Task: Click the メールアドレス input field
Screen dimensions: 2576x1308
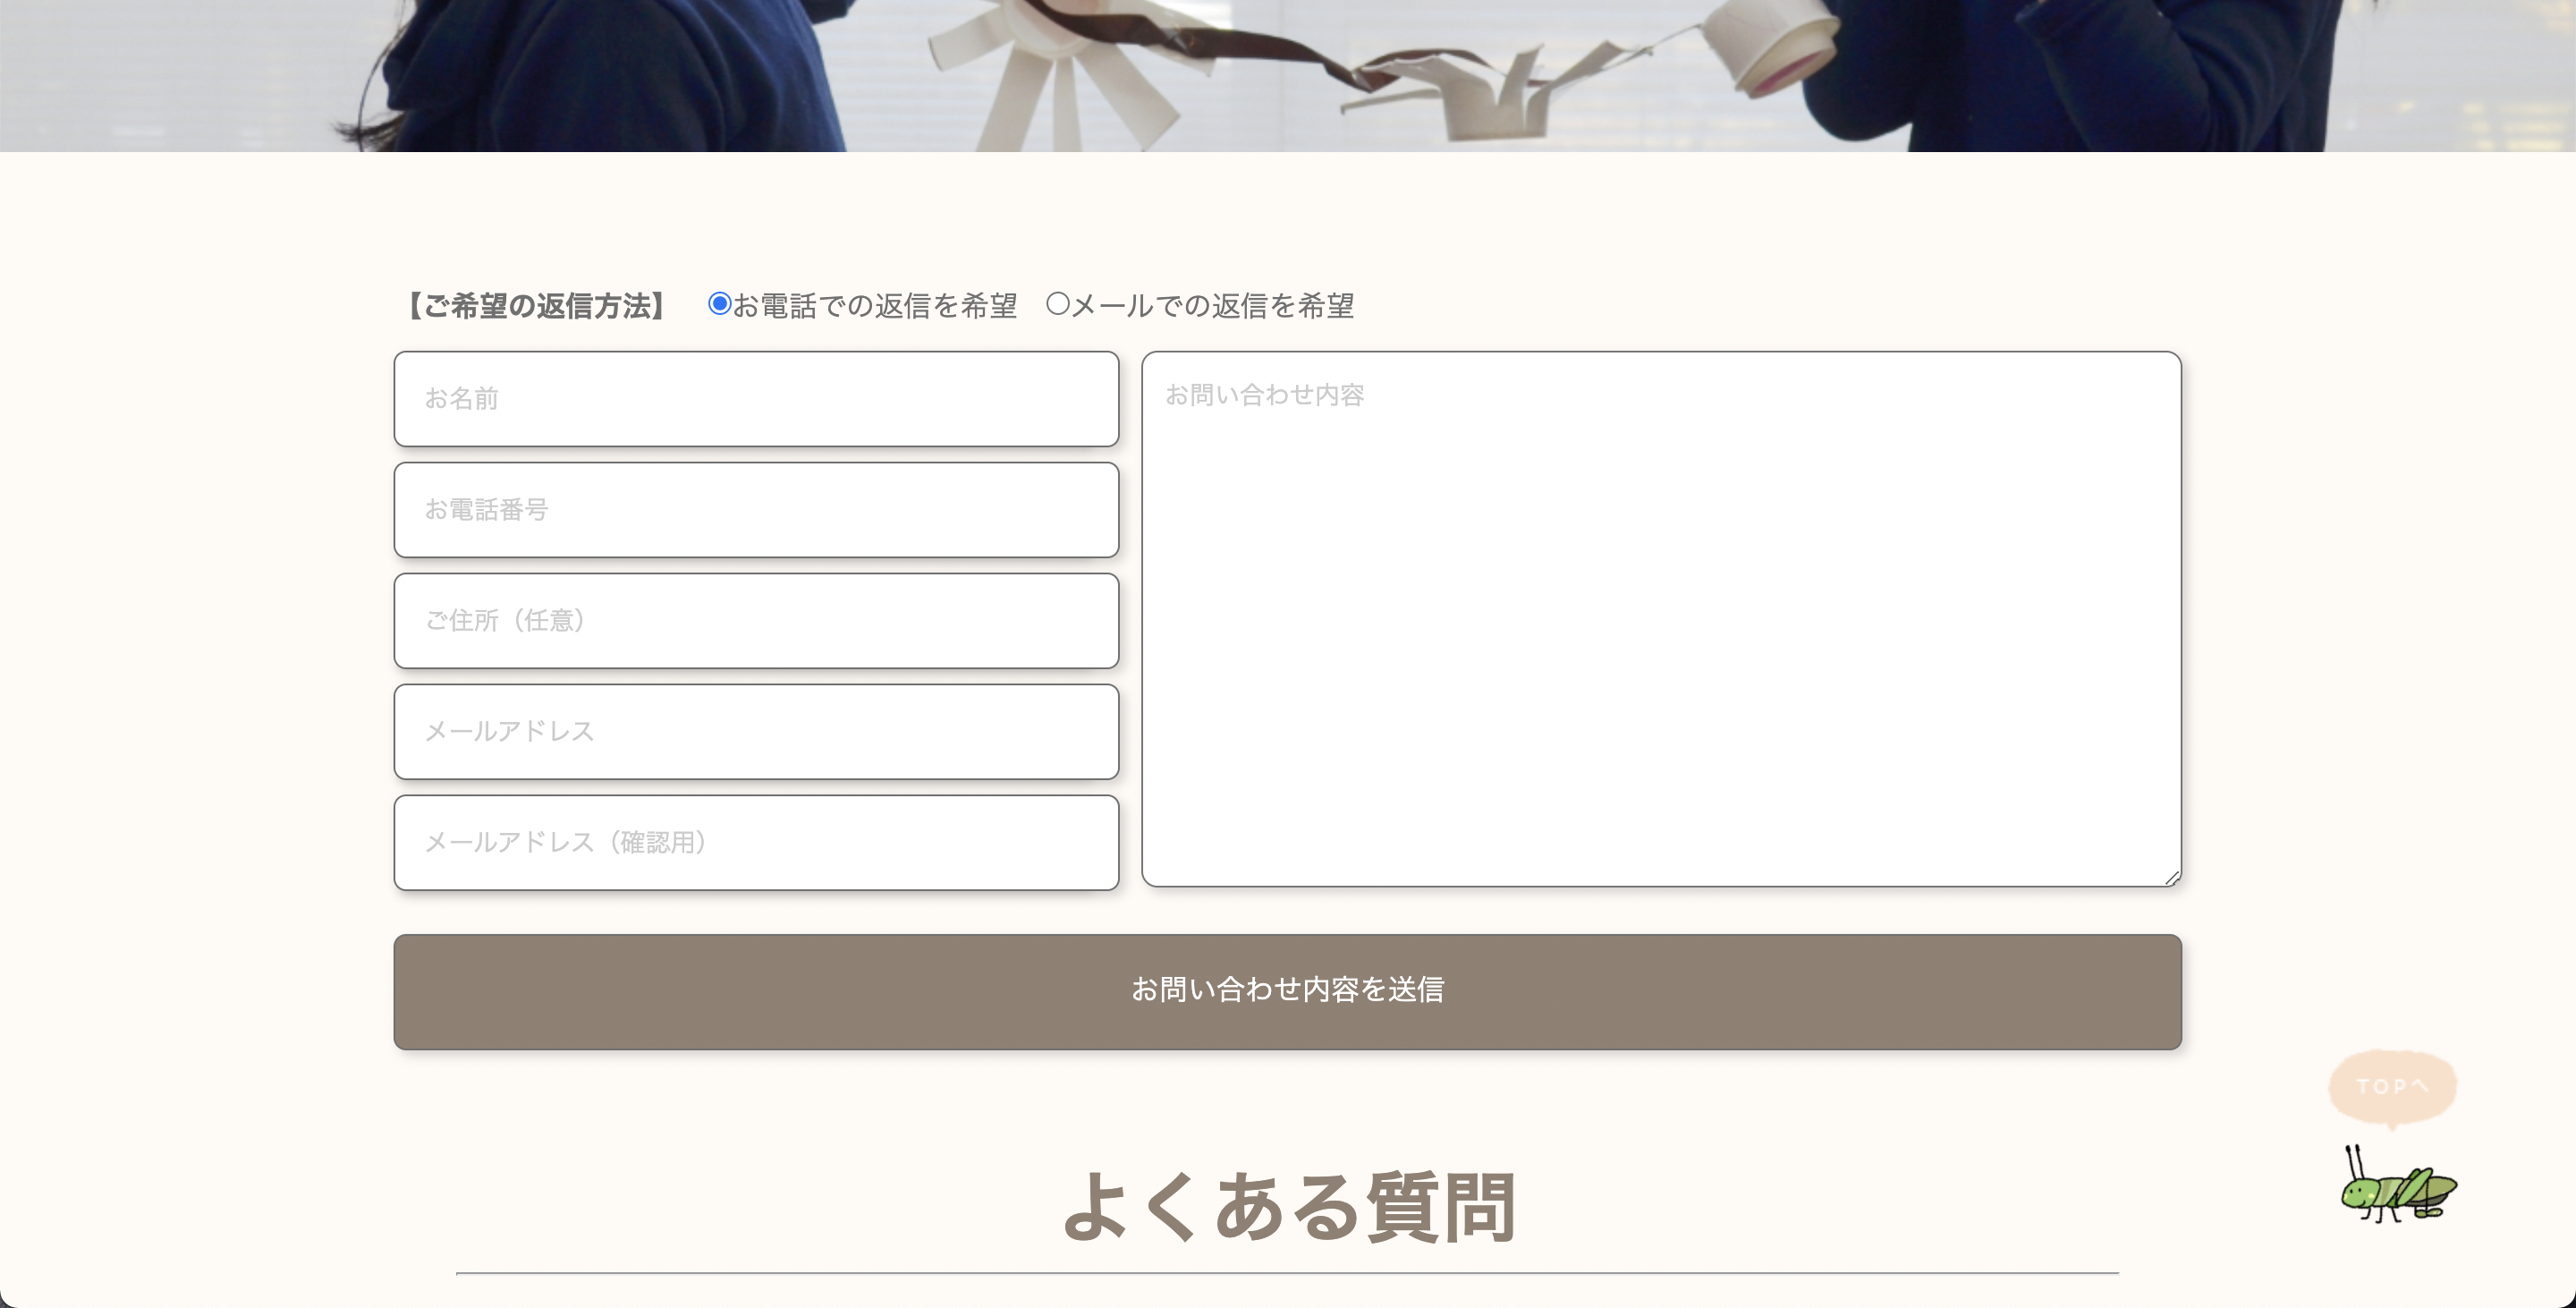Action: coord(756,732)
